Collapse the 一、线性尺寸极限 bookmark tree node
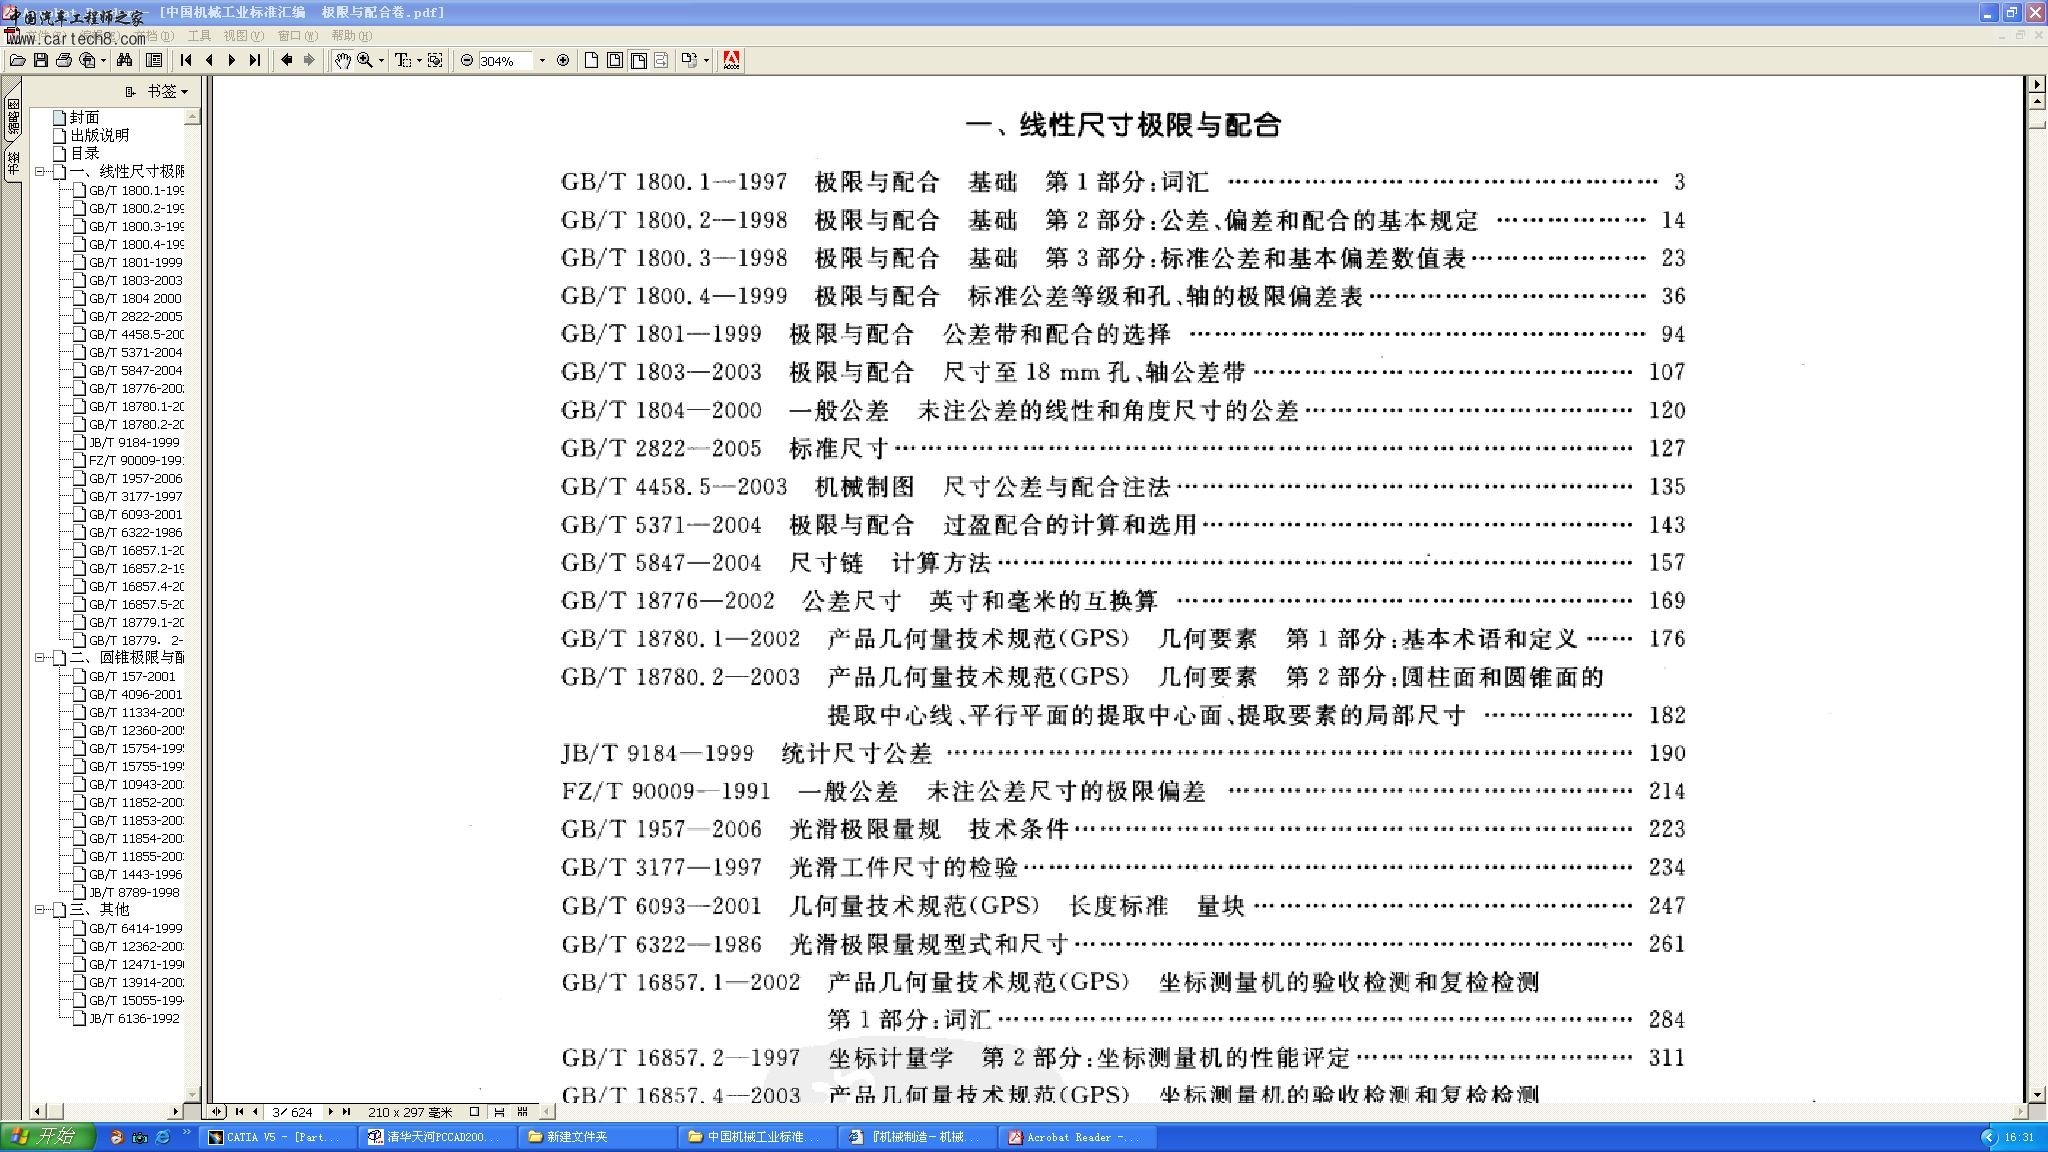The image size is (2048, 1152). (40, 172)
